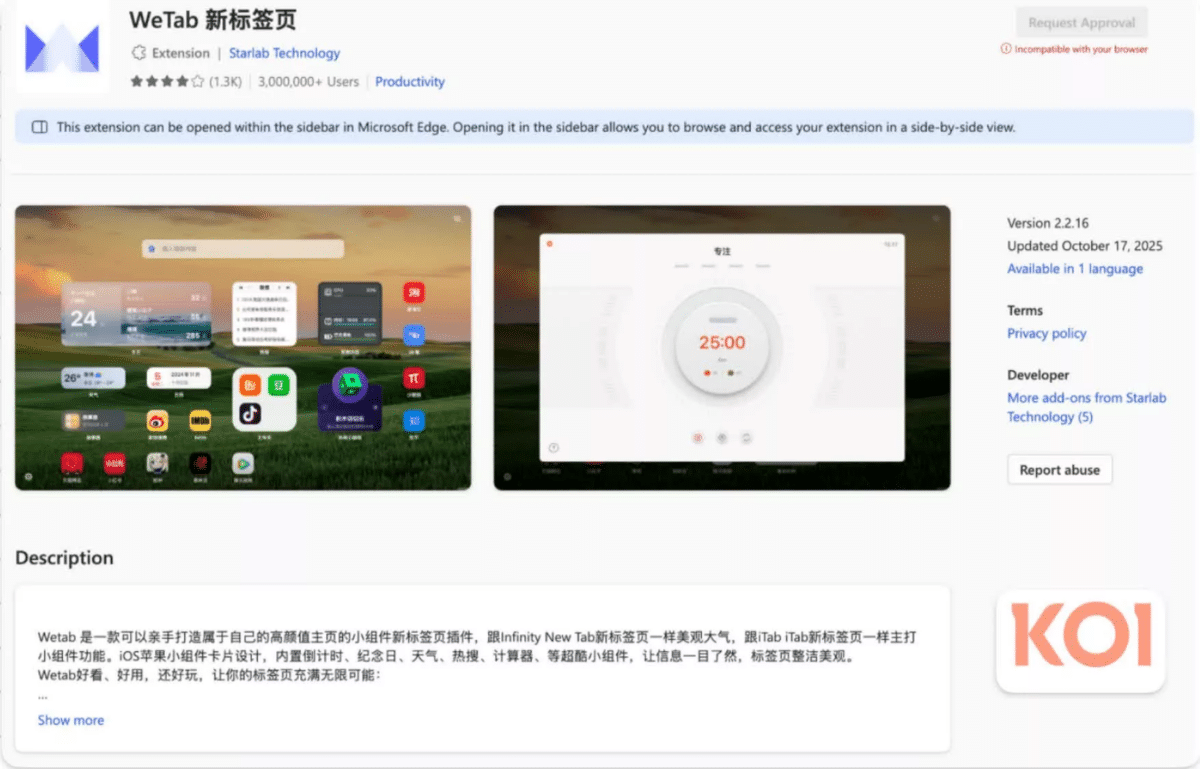Click the red close dot in focus timer preview
Viewport: 1200px width, 769px height.
coord(549,244)
